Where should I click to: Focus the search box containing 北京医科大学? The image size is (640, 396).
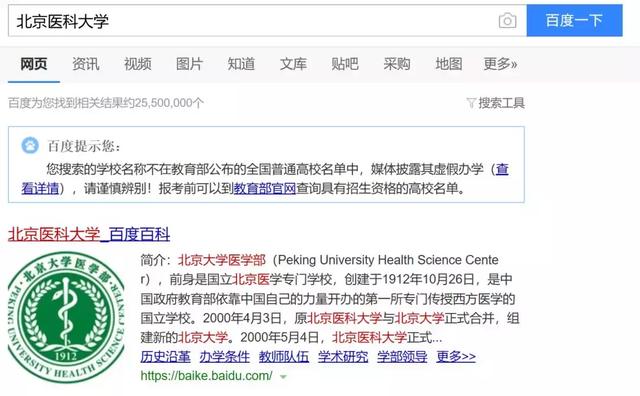(x=267, y=20)
